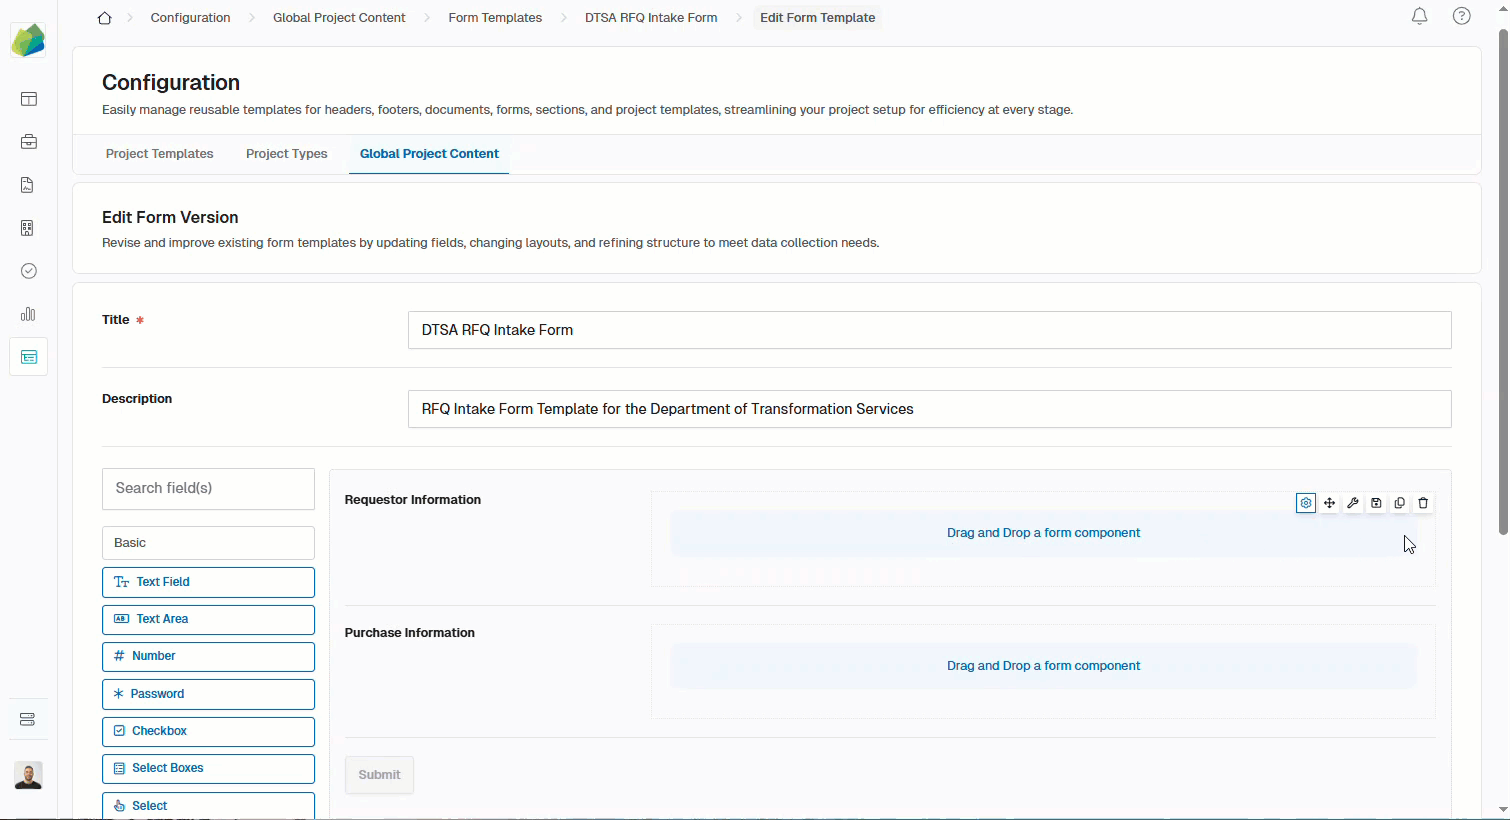
Task: Open the help question mark icon
Action: click(x=1461, y=16)
